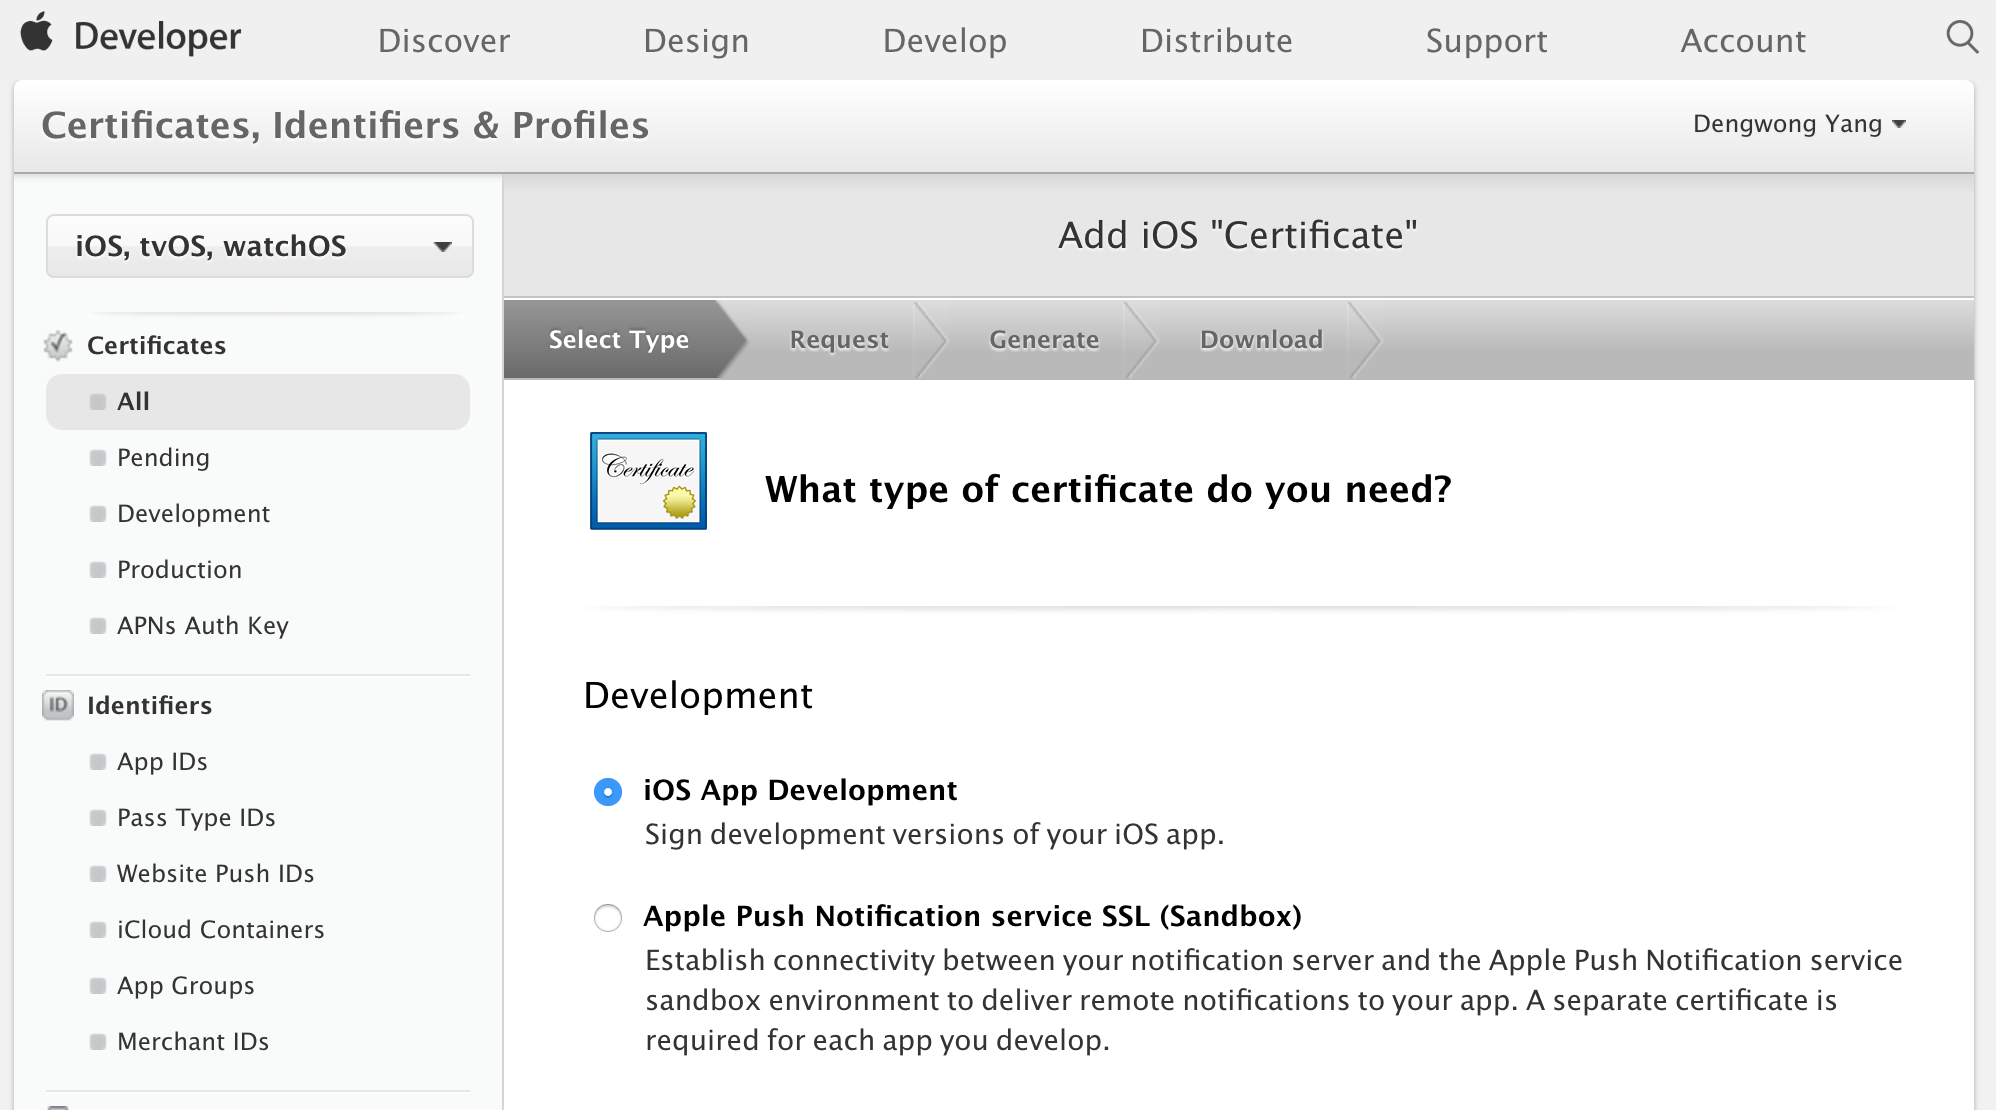Select iOS App Development radio button
1996x1110 pixels.
click(608, 792)
